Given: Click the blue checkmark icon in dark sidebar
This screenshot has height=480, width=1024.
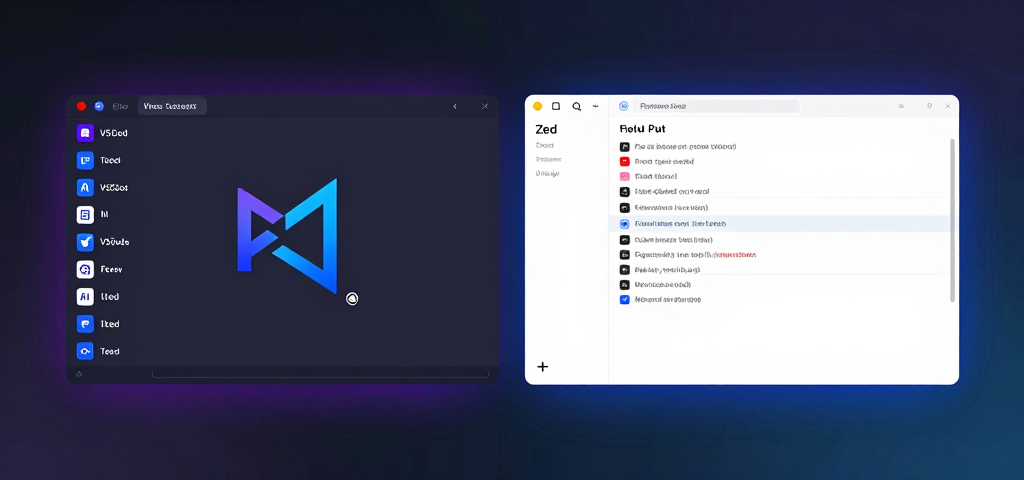Looking at the screenshot, I should [85, 242].
